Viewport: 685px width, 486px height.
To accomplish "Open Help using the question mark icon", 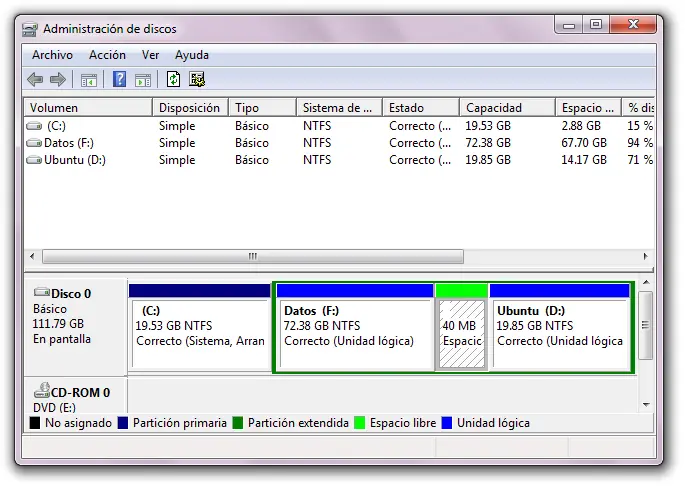I will click(119, 80).
